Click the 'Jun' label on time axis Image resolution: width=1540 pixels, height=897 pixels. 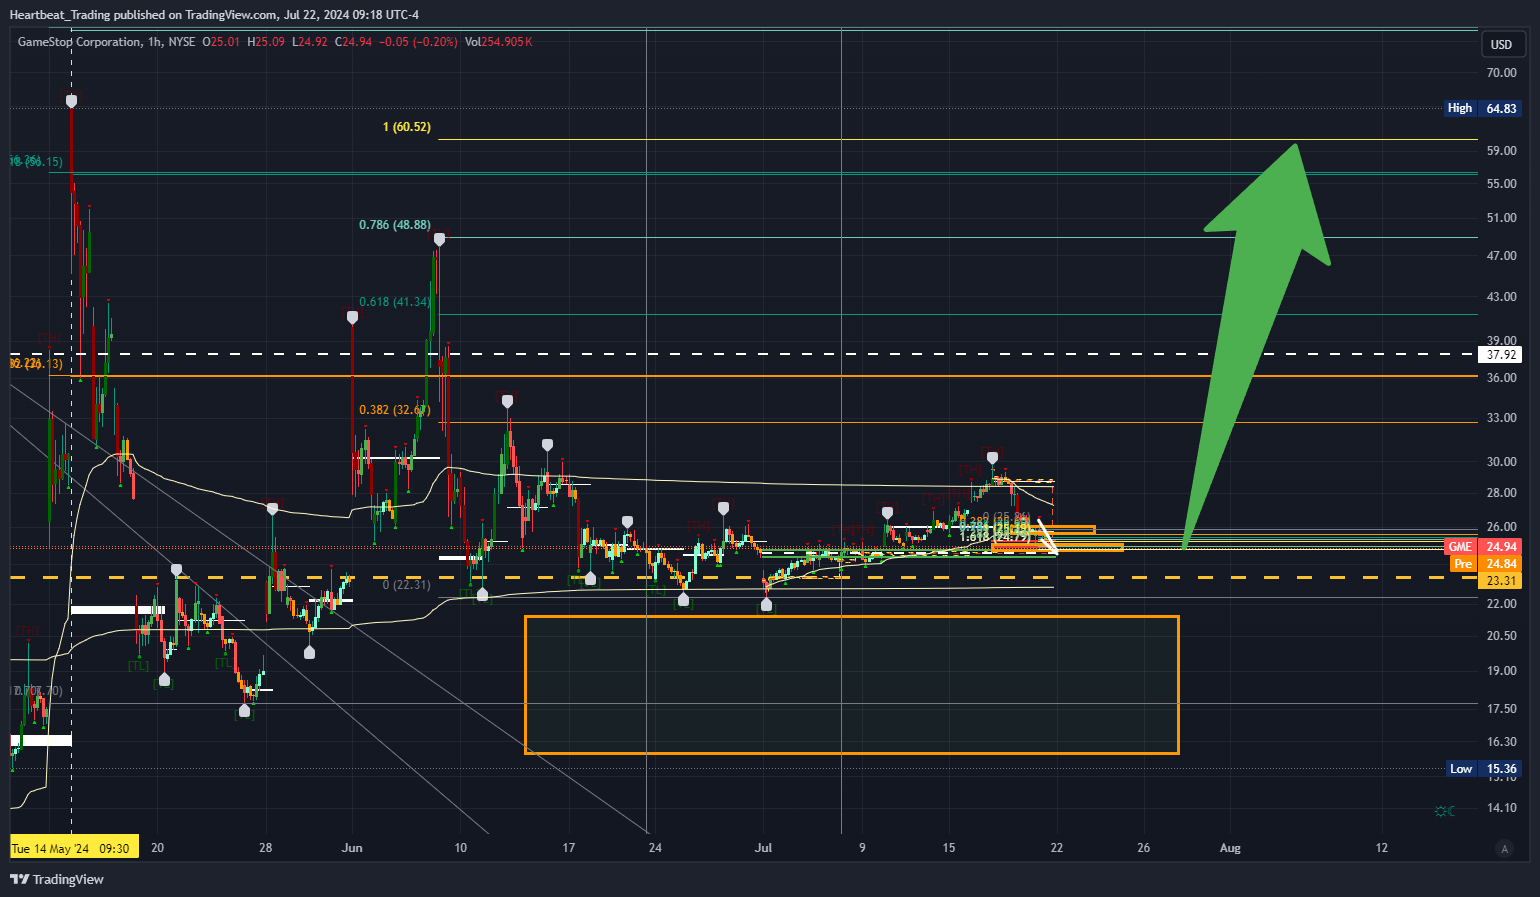352,848
